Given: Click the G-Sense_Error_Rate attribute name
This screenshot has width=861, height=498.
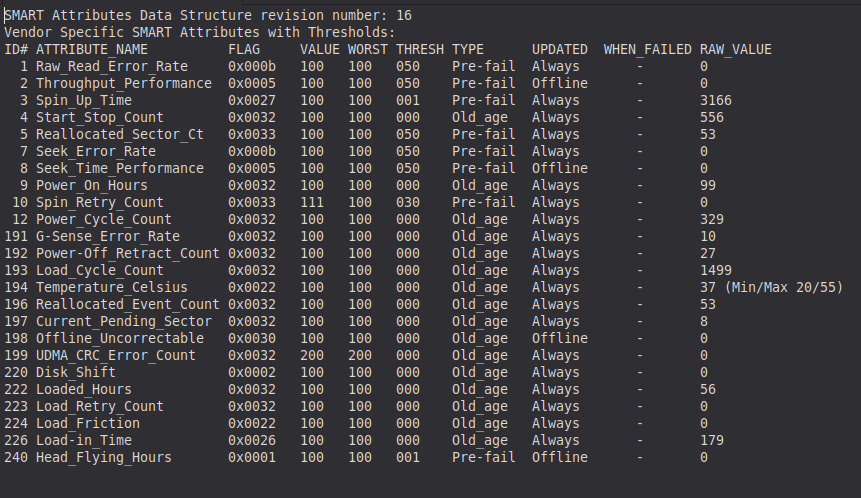Looking at the screenshot, I should [x=108, y=237].
